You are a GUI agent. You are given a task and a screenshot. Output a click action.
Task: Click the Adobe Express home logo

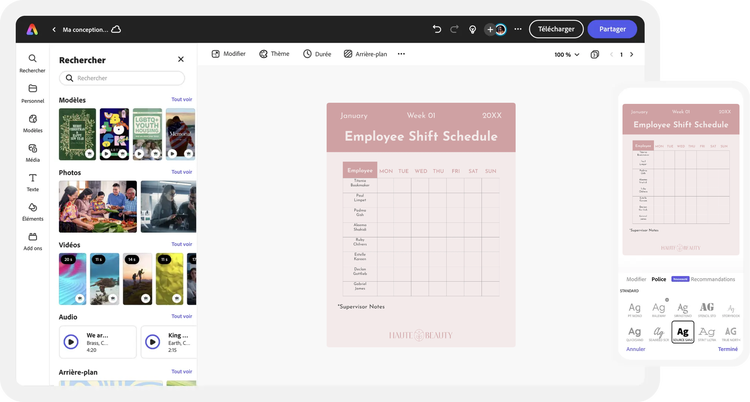click(x=32, y=29)
